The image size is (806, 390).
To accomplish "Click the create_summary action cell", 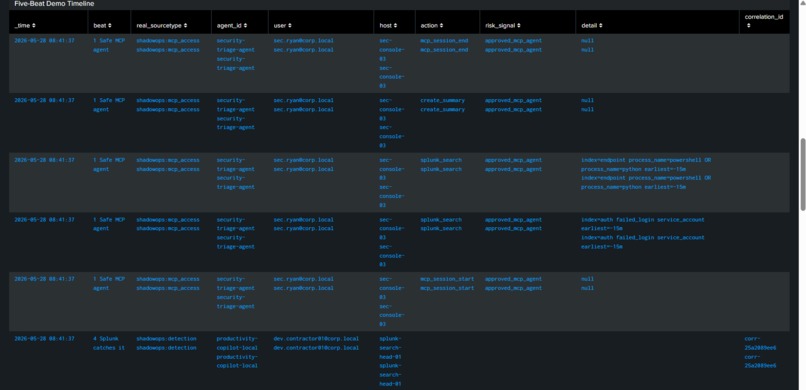I will coord(443,105).
